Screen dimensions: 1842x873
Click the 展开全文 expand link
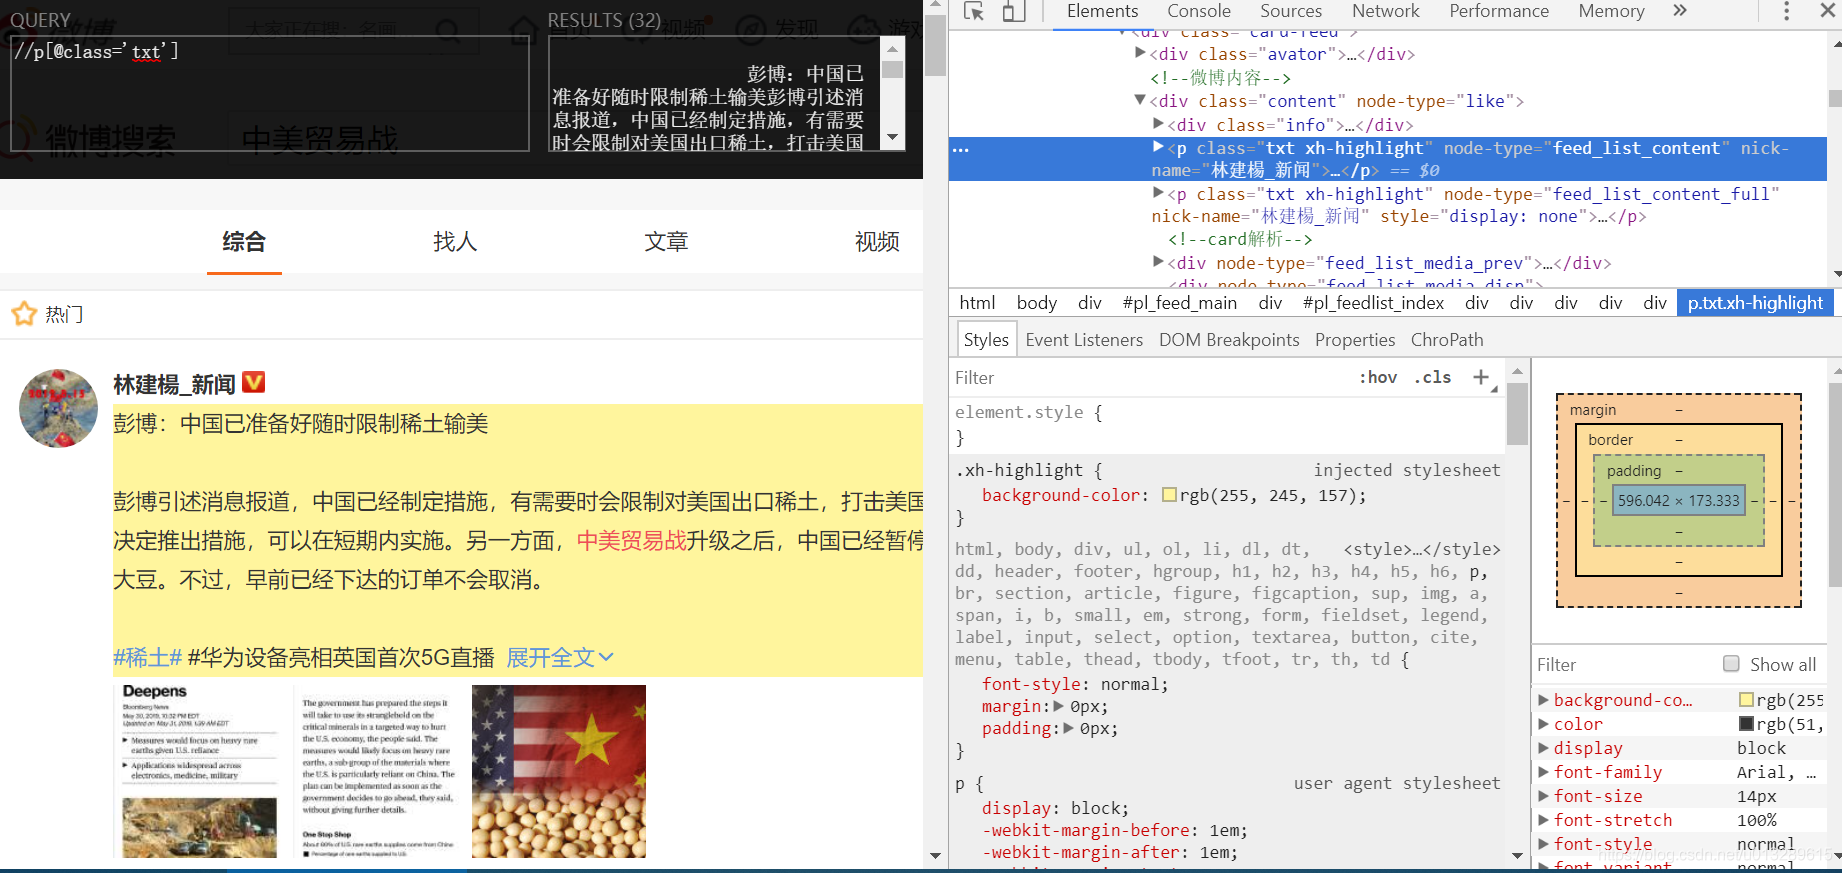559,657
